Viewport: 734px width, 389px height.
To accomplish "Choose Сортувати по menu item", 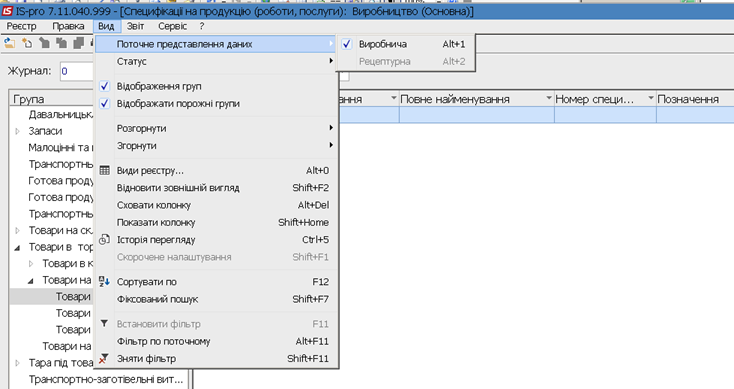I will pos(216,282).
